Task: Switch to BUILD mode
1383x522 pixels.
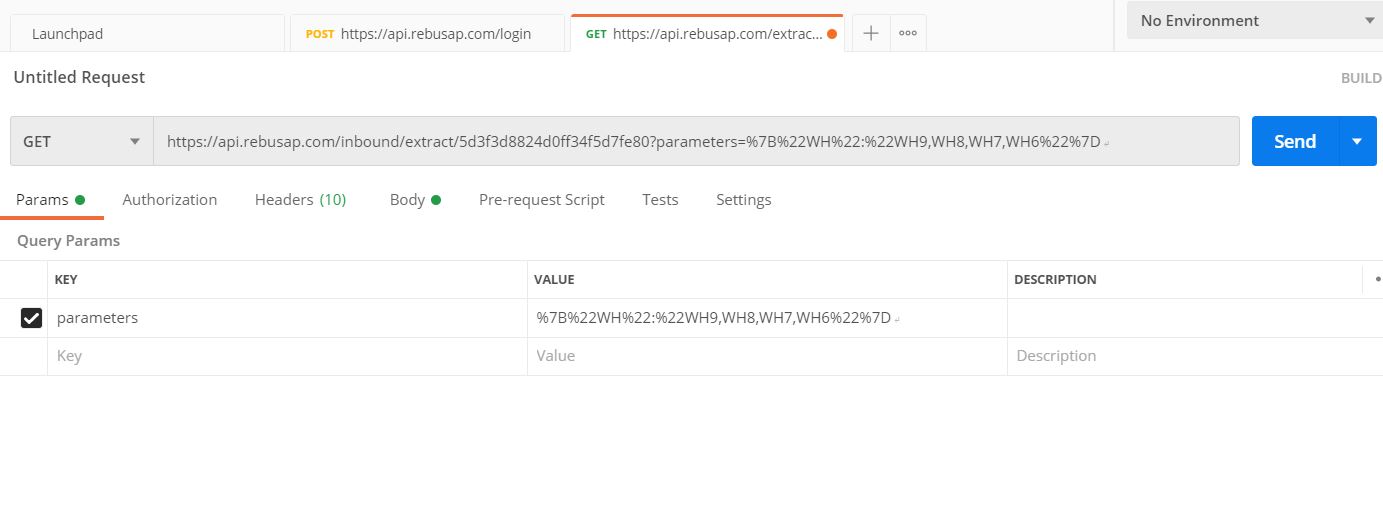Action: pyautogui.click(x=1361, y=78)
